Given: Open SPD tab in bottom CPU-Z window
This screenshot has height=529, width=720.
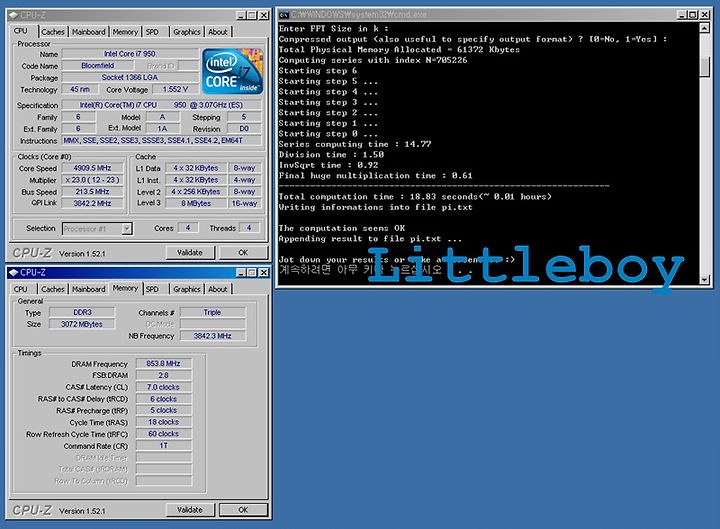Looking at the screenshot, I should point(152,289).
